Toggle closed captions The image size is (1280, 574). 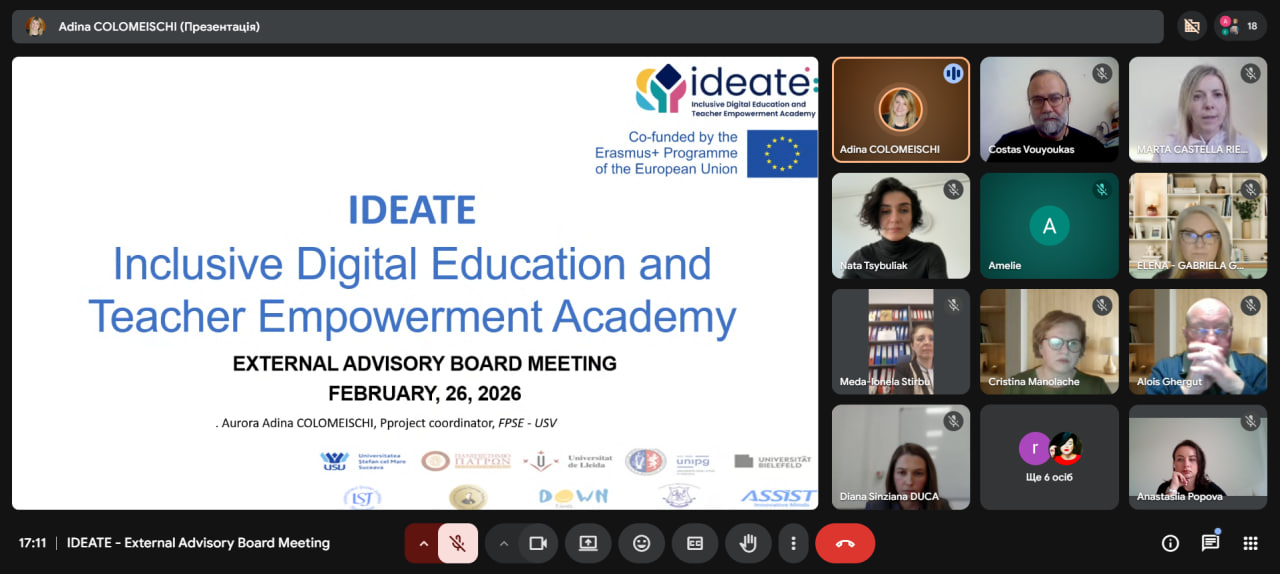coord(694,543)
